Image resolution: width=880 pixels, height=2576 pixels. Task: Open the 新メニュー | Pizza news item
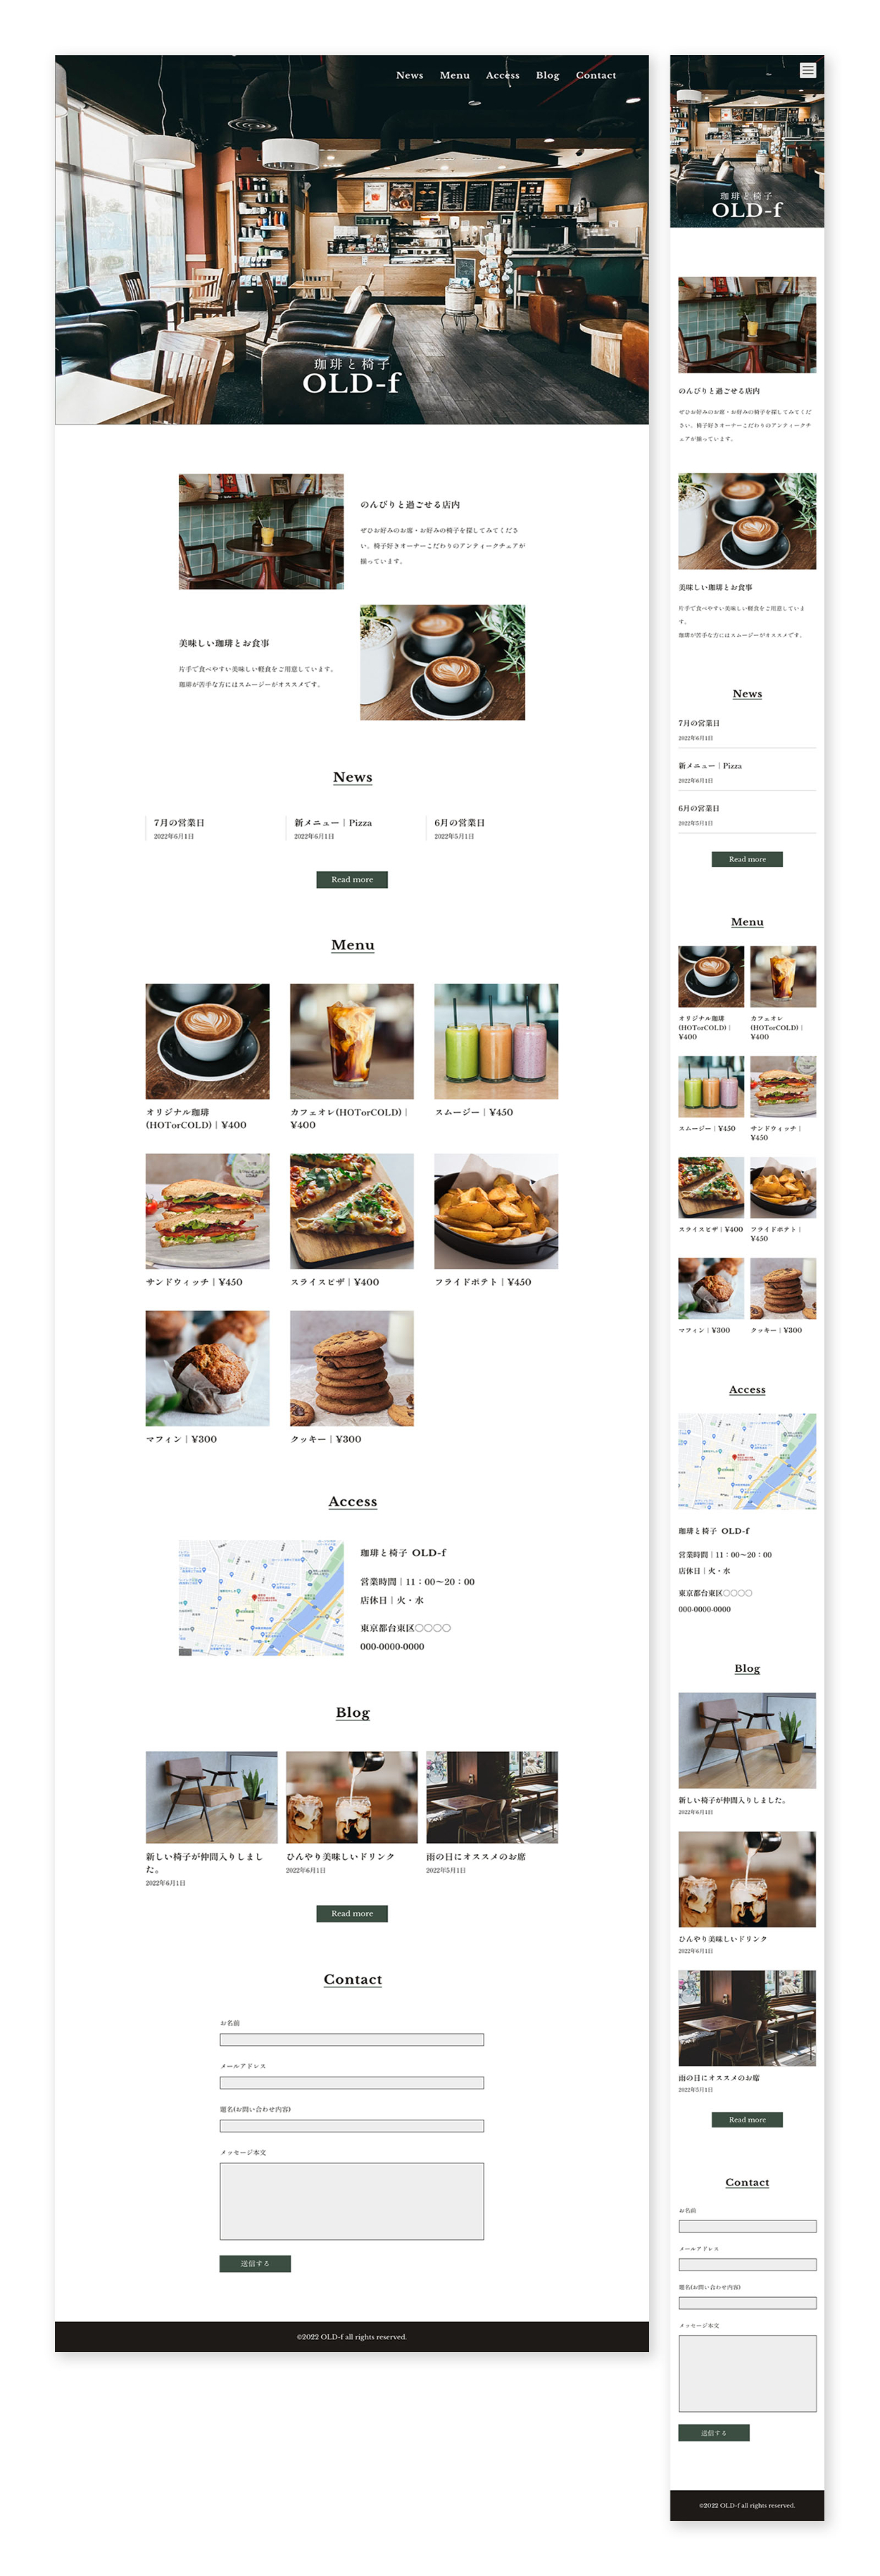click(333, 823)
